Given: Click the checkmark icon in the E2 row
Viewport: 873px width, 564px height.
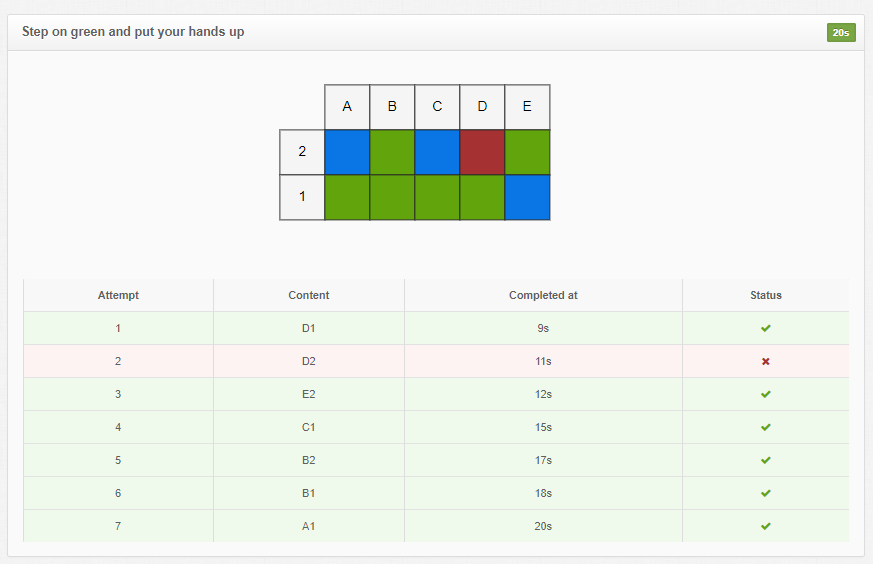Looking at the screenshot, I should [x=766, y=394].
